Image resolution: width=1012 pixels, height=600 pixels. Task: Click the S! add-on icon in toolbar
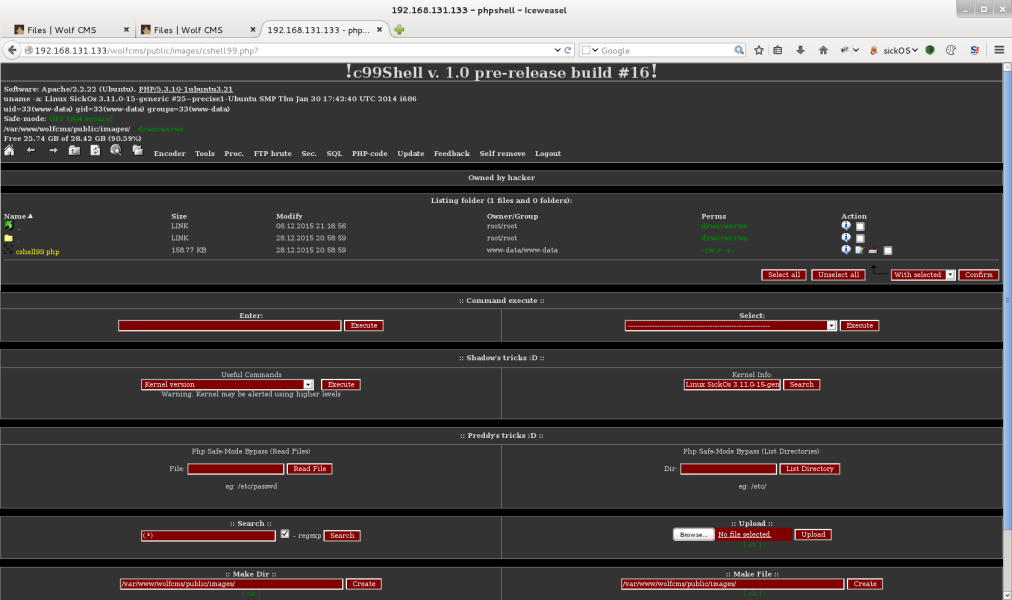(975, 50)
